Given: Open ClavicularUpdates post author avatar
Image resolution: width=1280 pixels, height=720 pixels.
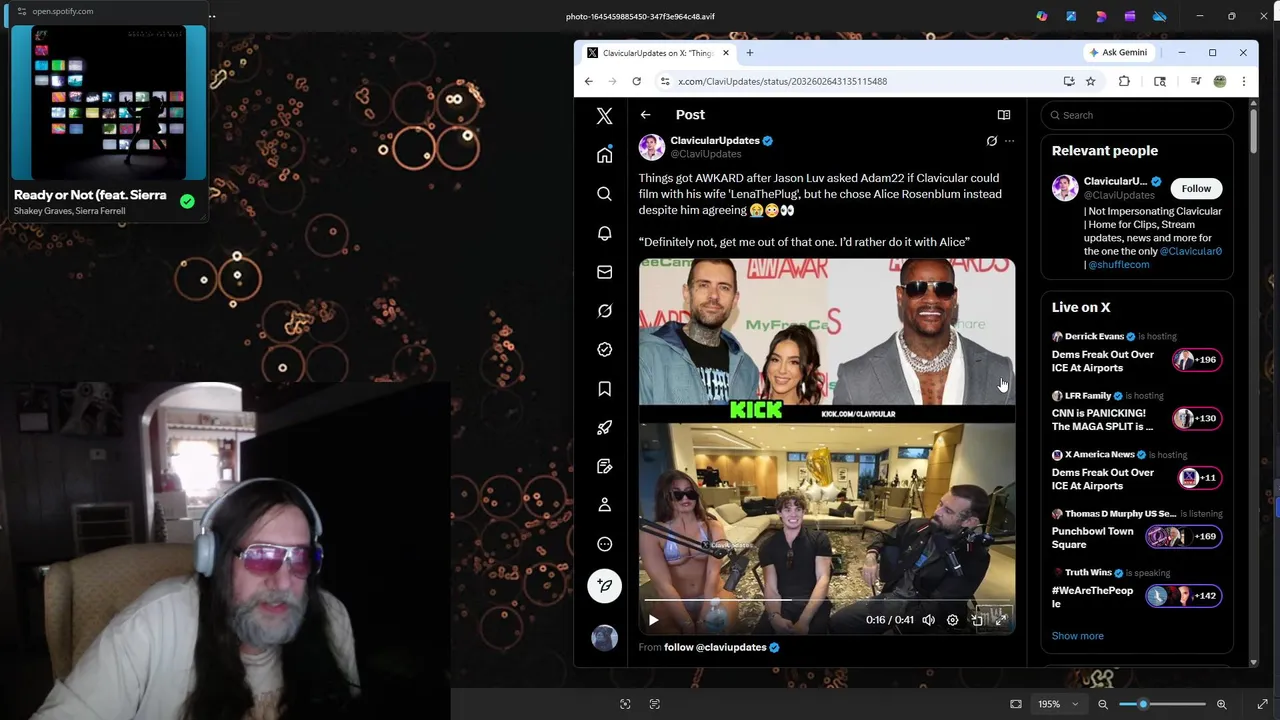Looking at the screenshot, I should click(652, 147).
